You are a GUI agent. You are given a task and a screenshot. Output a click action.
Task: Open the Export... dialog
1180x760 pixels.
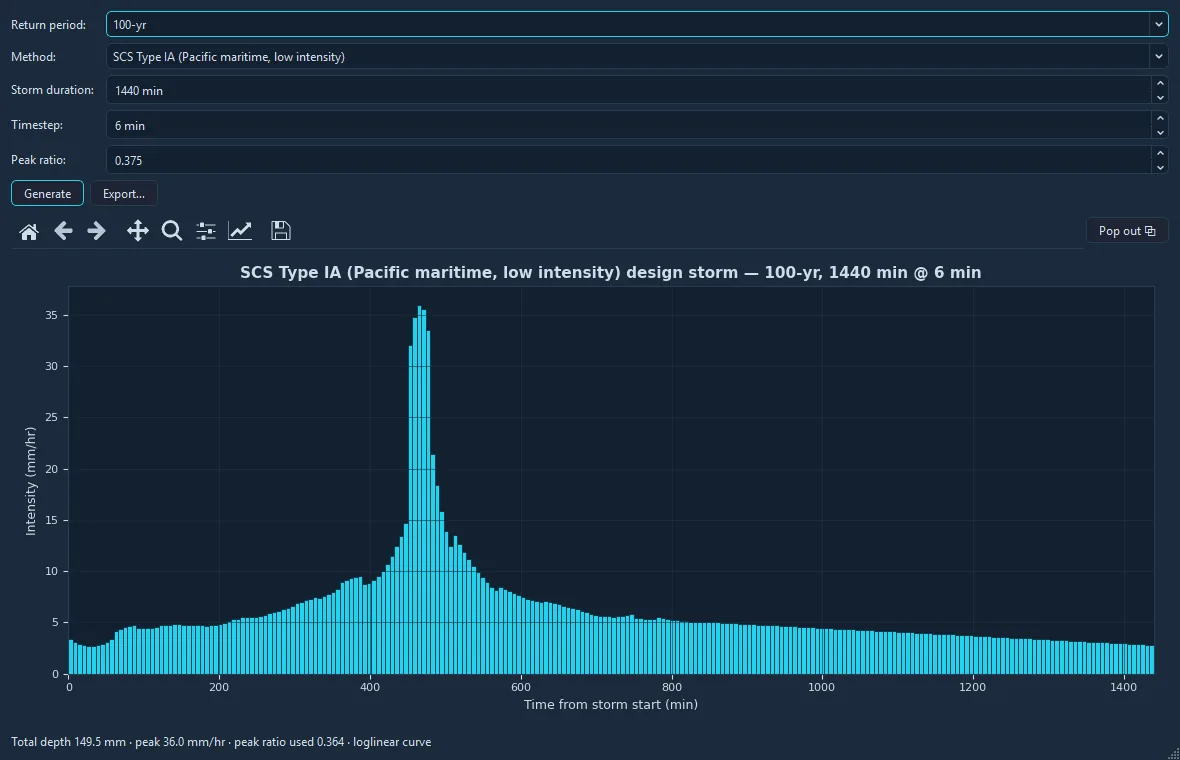pyautogui.click(x=124, y=193)
